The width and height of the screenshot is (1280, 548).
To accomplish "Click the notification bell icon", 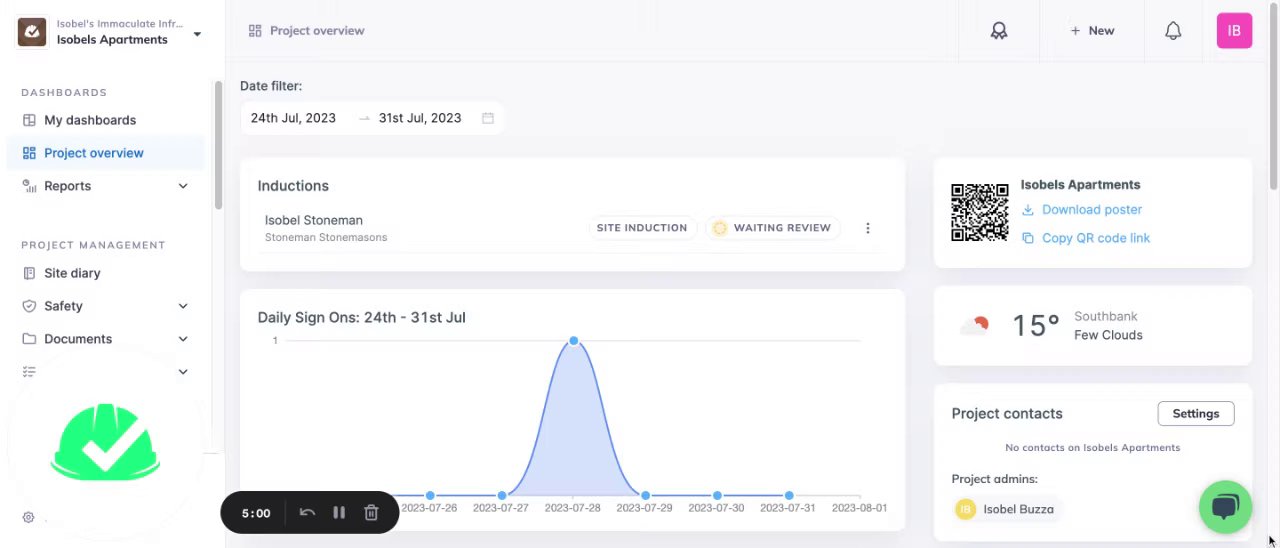I will 1173,31.
